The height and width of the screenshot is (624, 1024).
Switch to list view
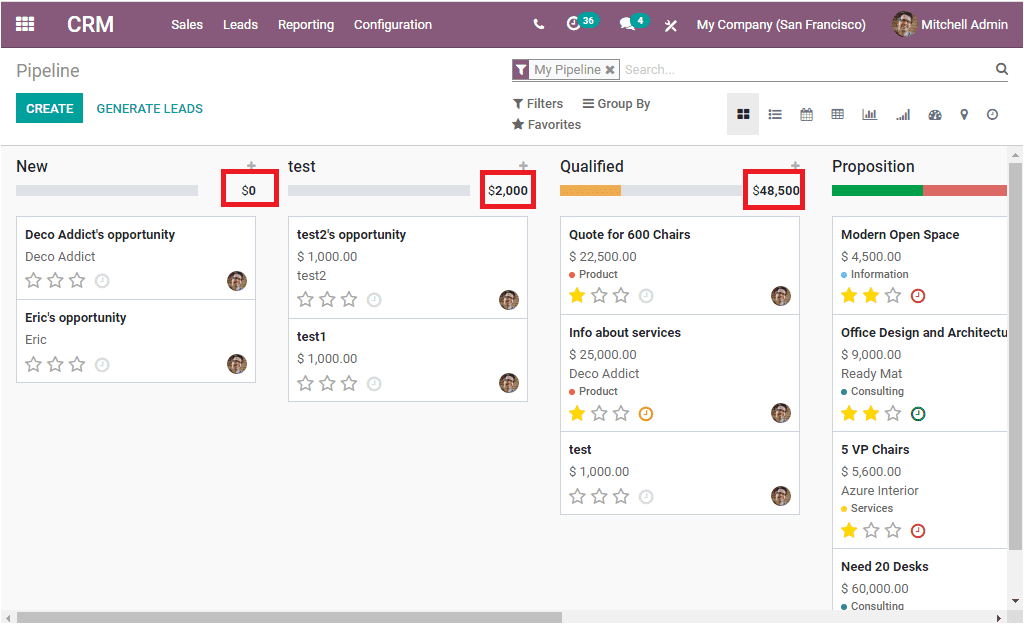(775, 114)
